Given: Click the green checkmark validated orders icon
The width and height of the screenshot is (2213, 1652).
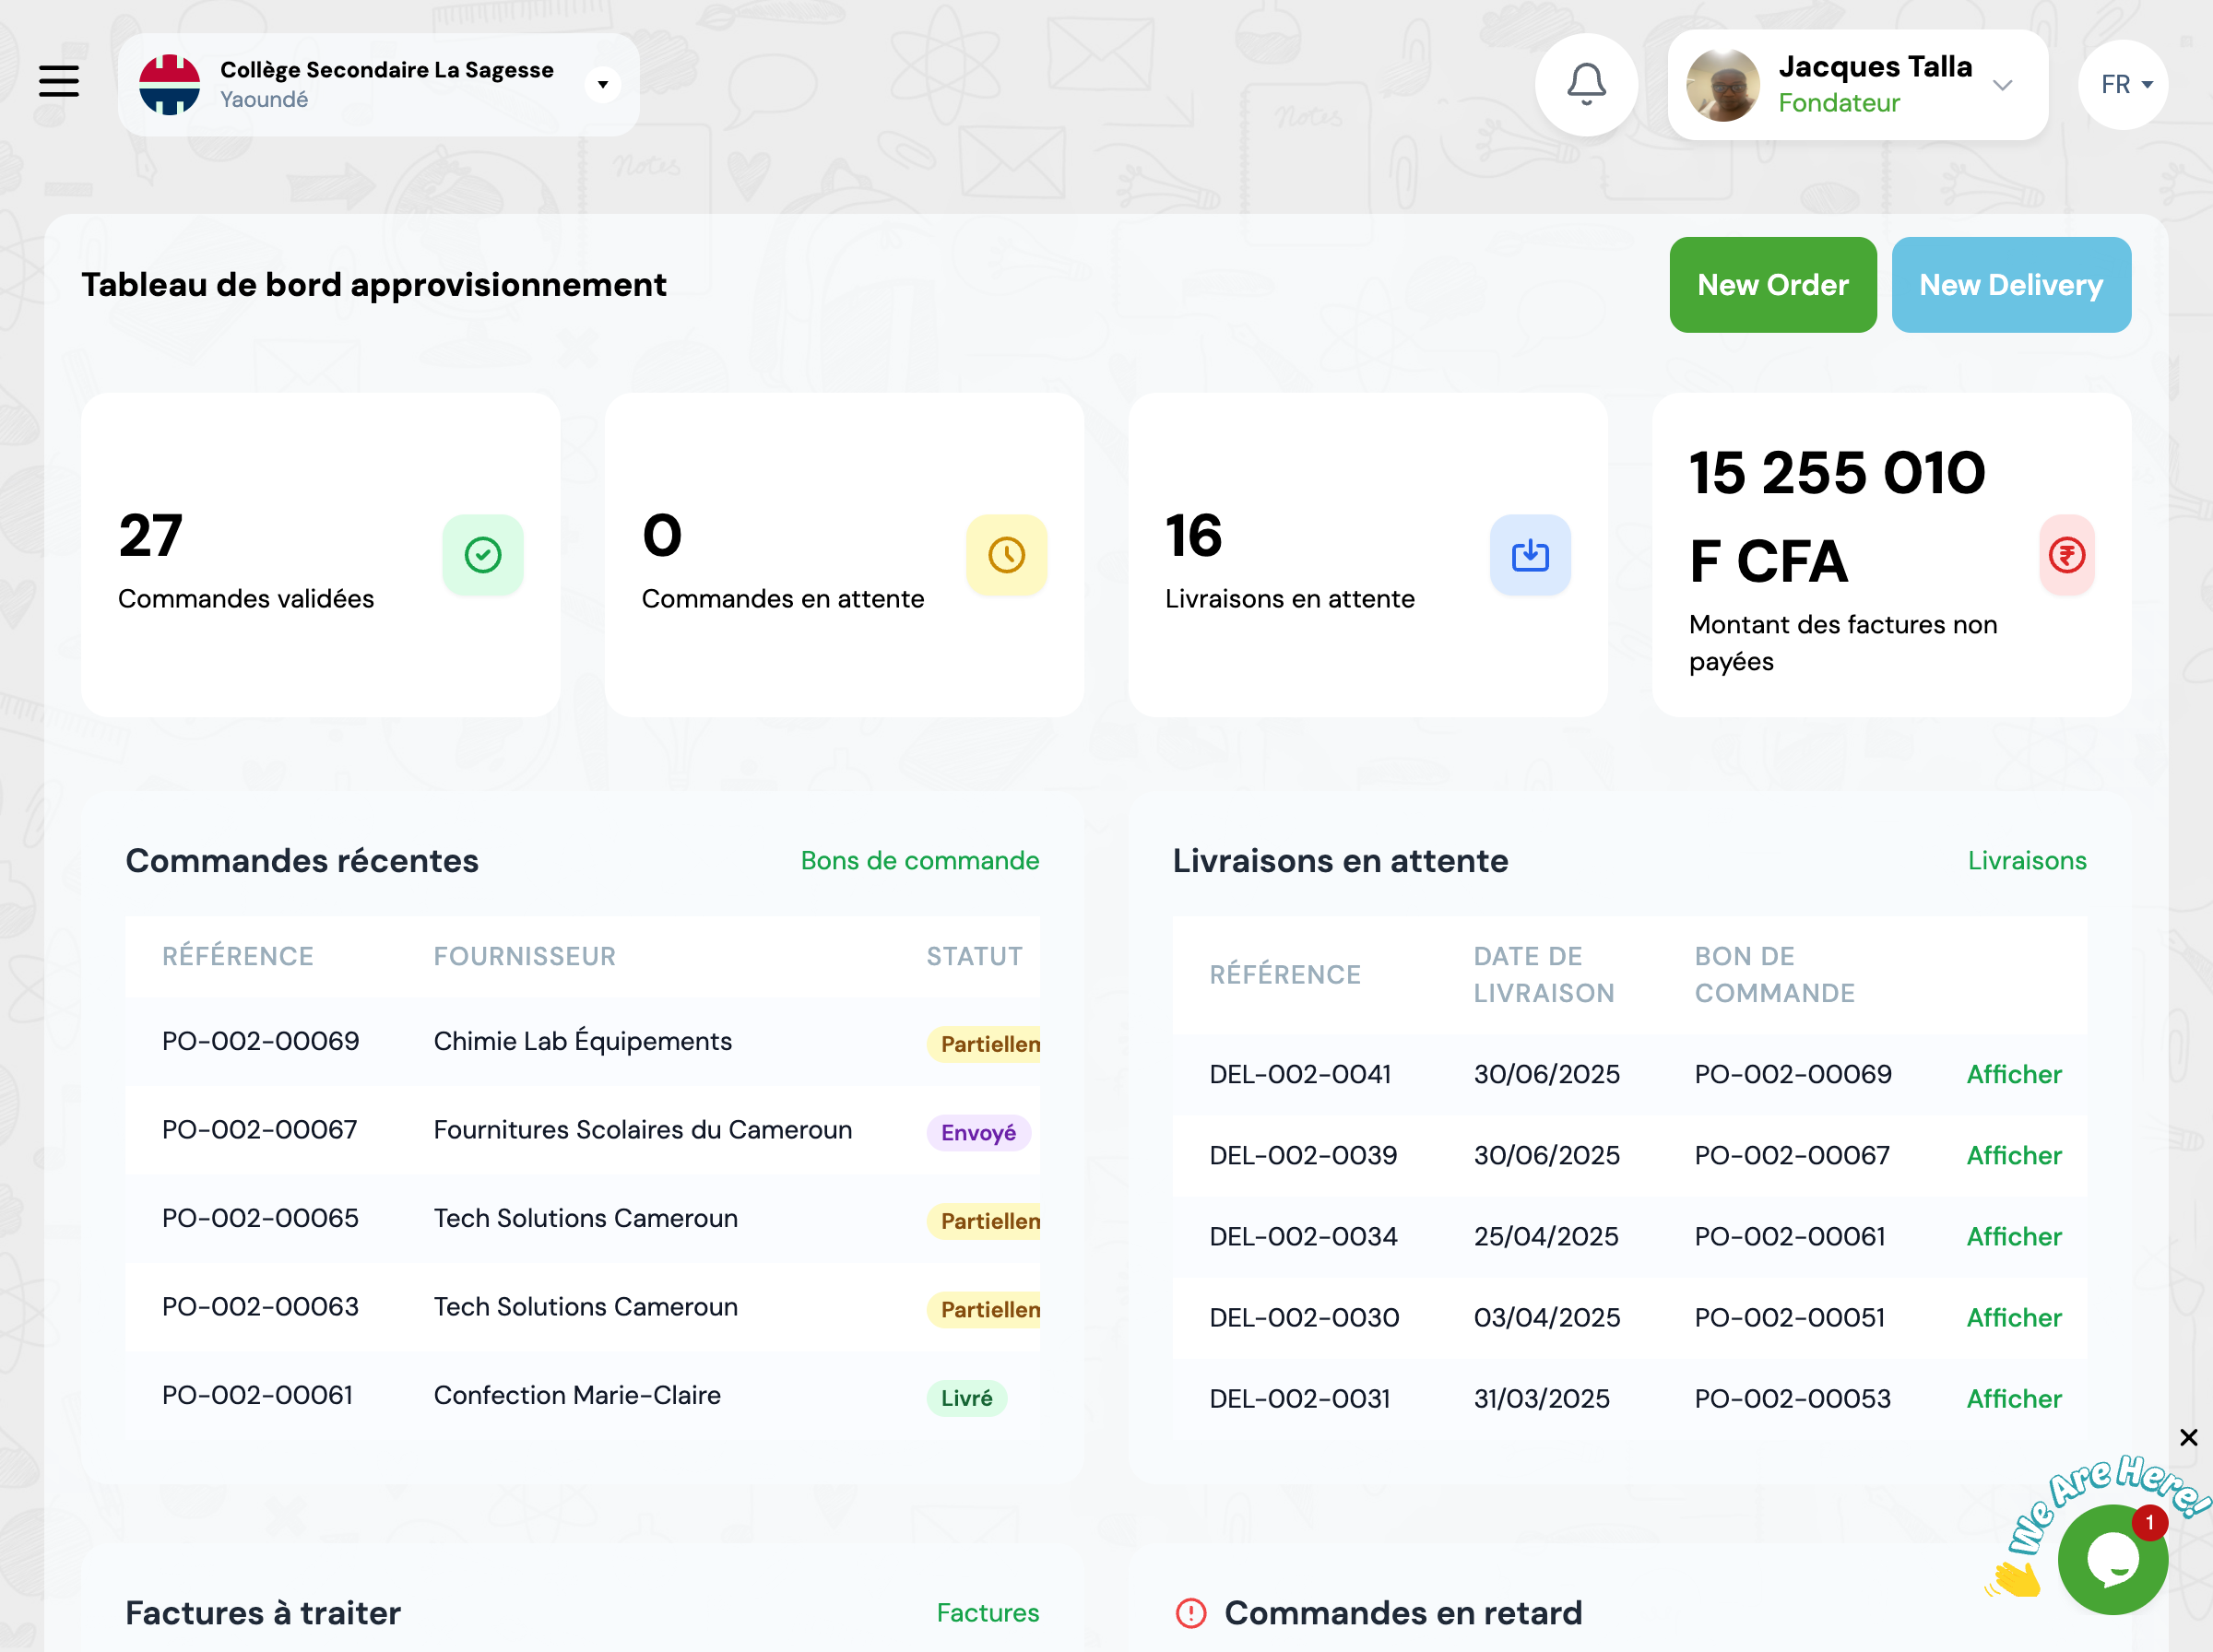Looking at the screenshot, I should (x=483, y=555).
